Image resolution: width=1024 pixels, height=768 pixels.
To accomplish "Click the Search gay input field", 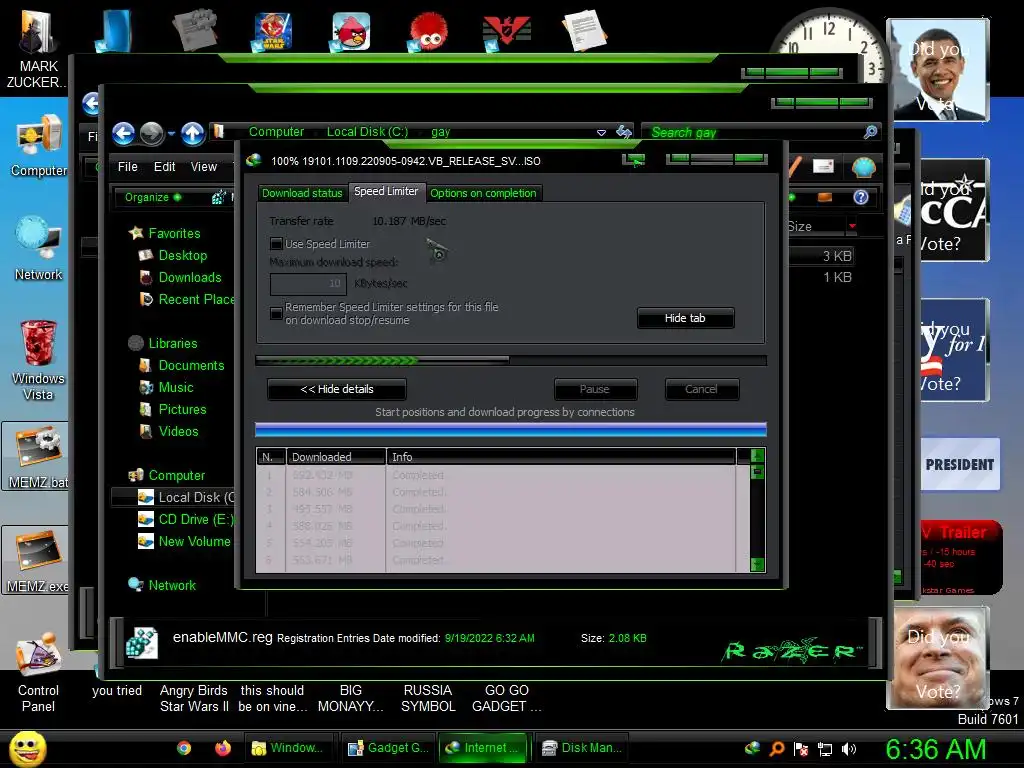I will [752, 133].
